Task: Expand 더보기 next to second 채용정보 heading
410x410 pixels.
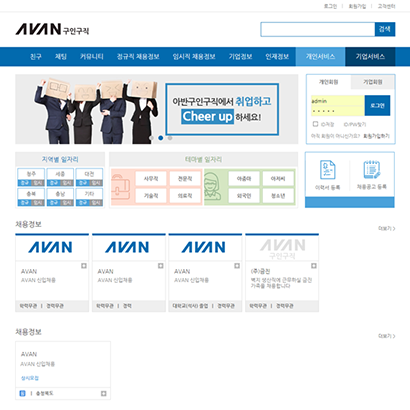Action: 387,336
